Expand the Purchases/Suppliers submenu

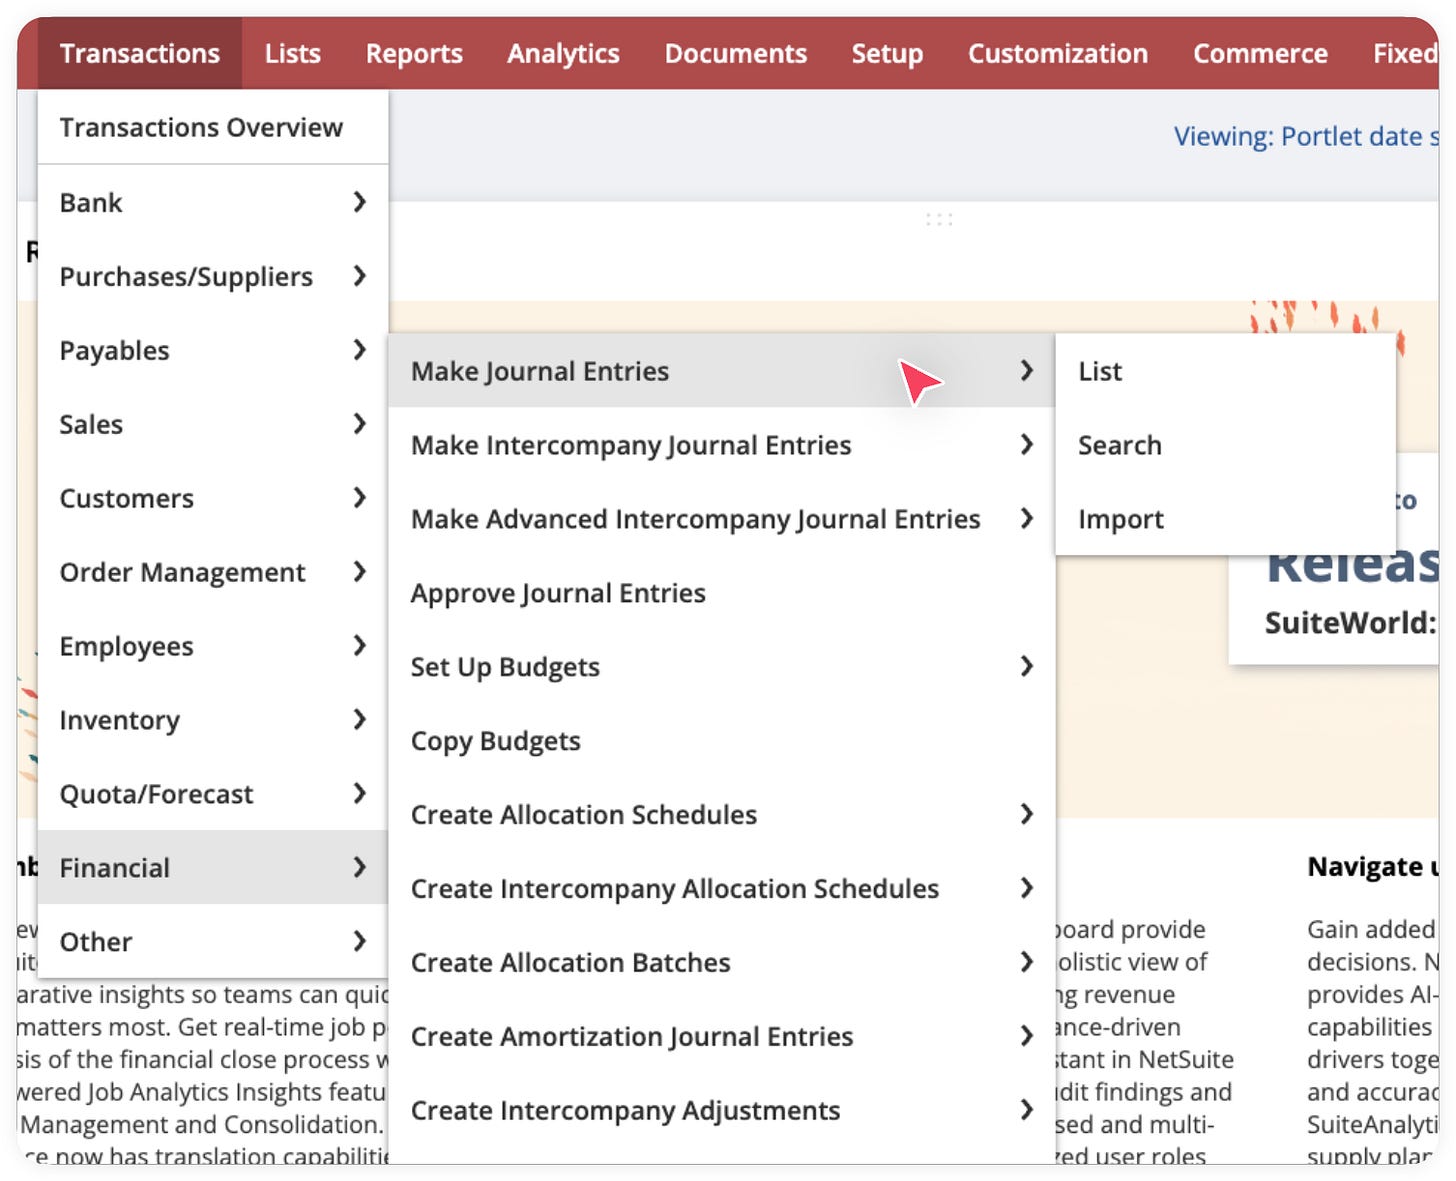tap(213, 276)
